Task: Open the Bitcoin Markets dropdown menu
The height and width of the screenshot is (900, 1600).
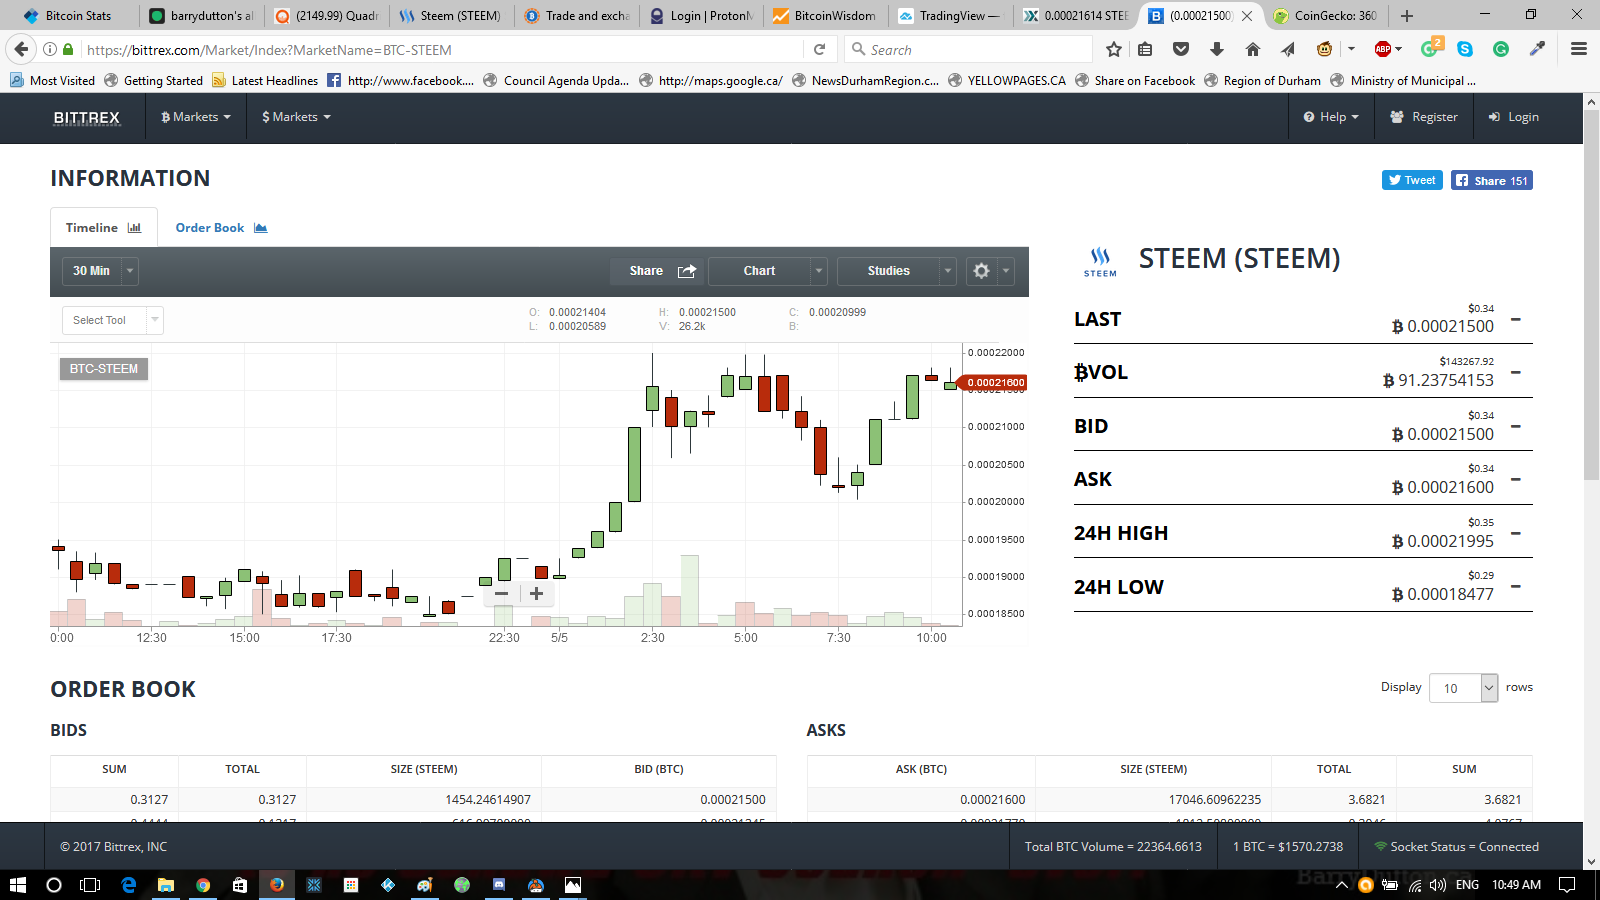Action: coord(196,117)
